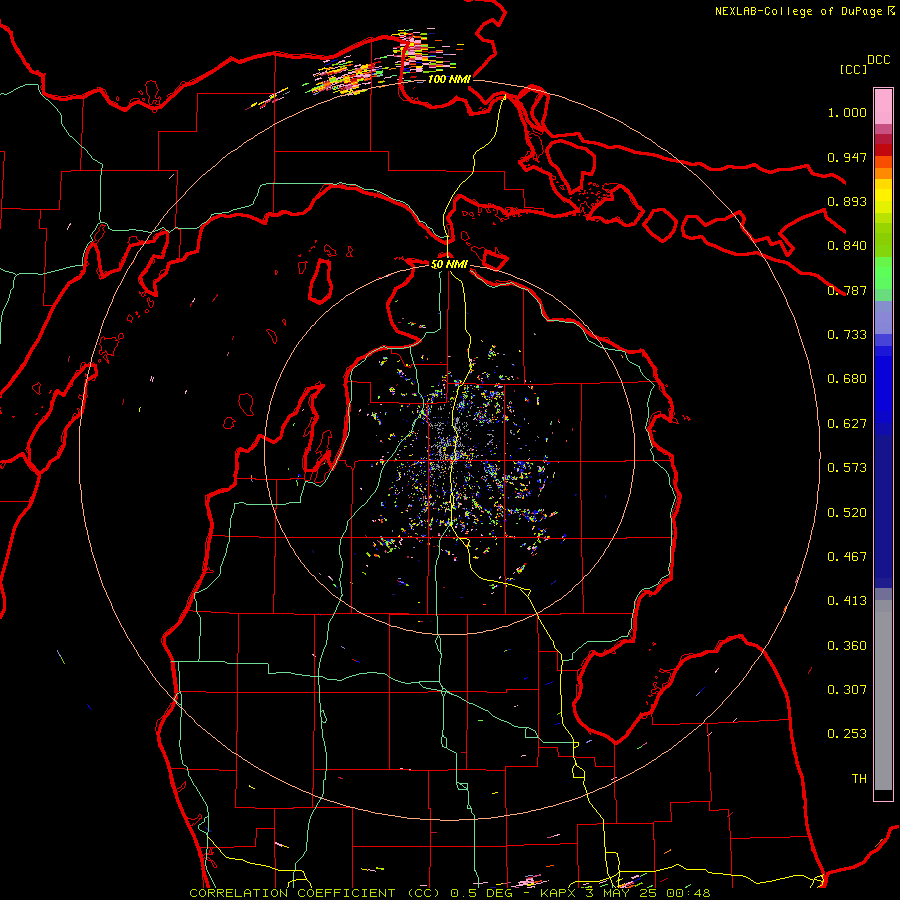Click the 50 NMI range ring label
The image size is (900, 900).
tap(449, 264)
